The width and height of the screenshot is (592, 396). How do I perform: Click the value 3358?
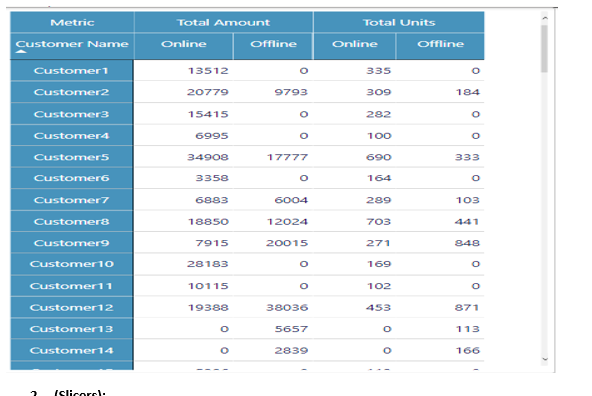point(212,178)
